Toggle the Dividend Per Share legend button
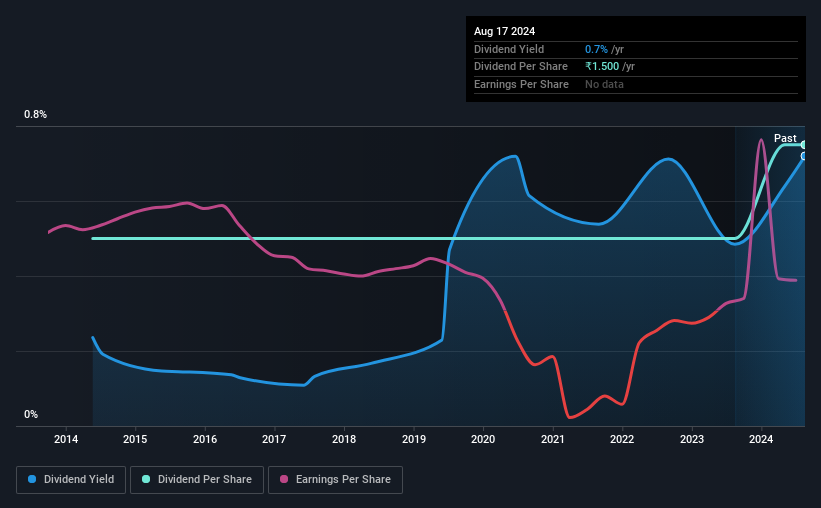 (x=197, y=480)
